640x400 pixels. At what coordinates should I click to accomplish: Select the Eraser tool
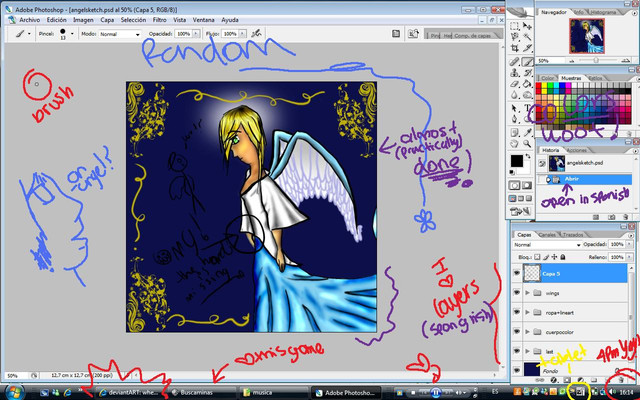tap(514, 84)
